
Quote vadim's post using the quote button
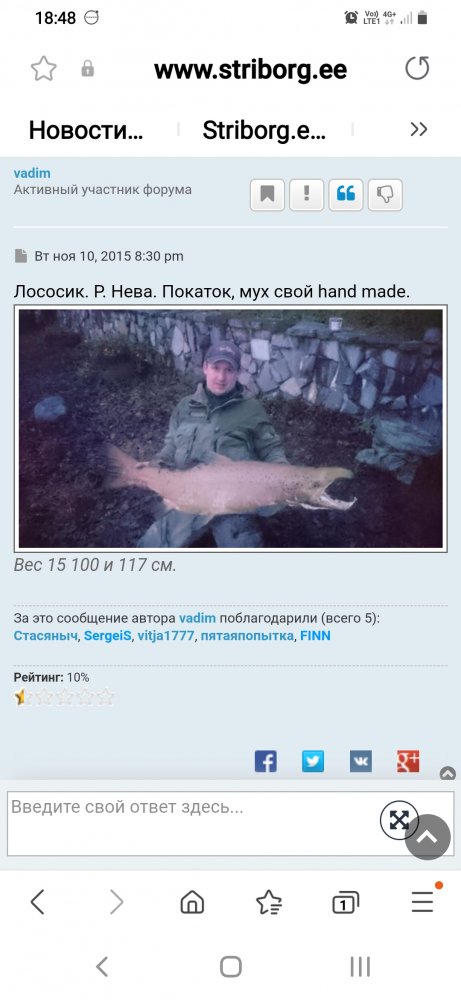pyautogui.click(x=346, y=195)
